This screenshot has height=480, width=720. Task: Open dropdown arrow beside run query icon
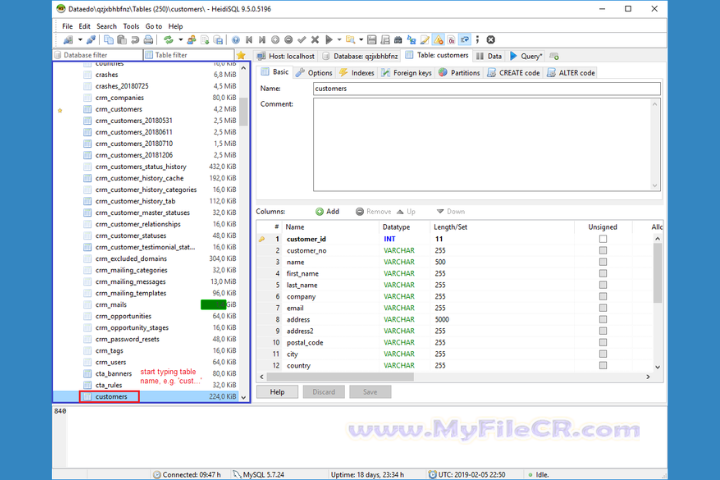tap(339, 40)
